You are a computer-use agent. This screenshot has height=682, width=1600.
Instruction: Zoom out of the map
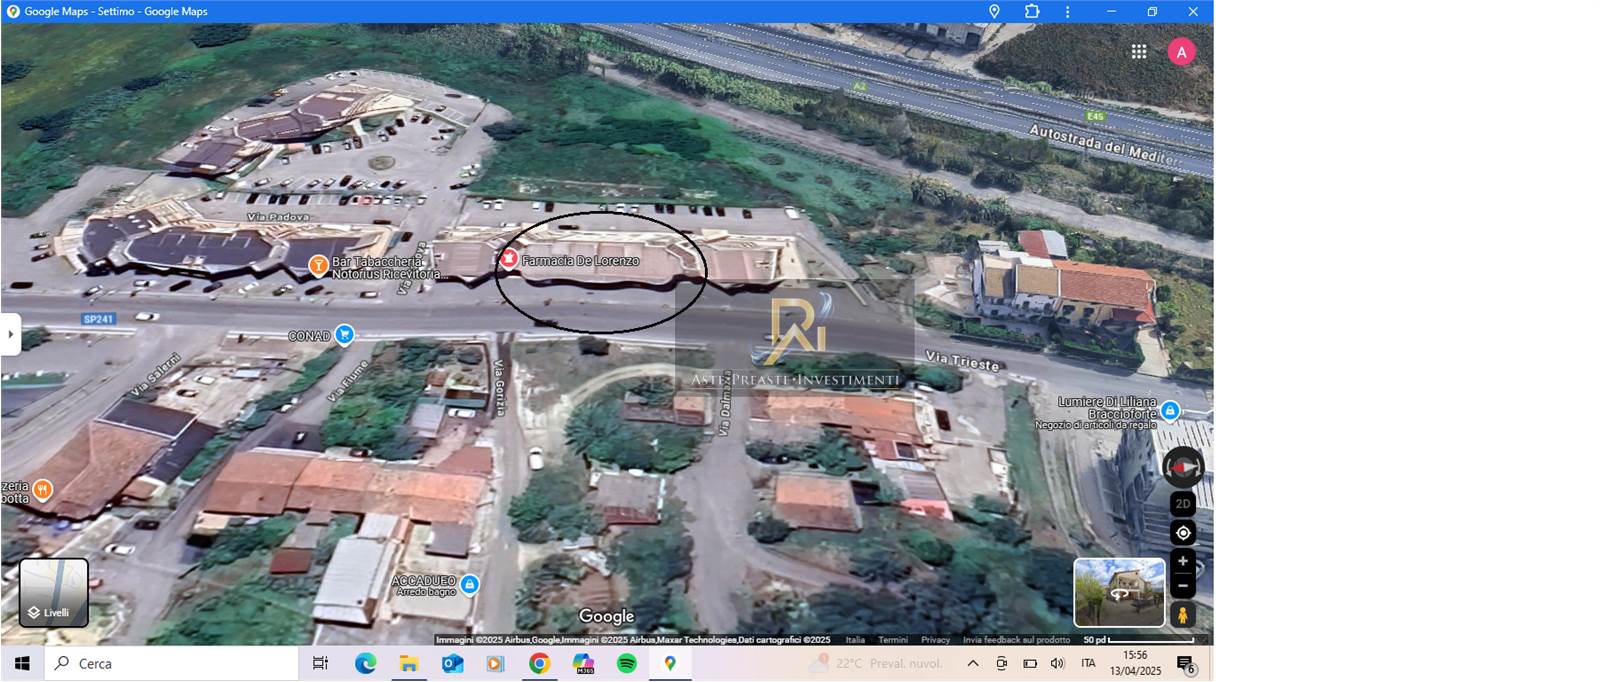pos(1183,585)
